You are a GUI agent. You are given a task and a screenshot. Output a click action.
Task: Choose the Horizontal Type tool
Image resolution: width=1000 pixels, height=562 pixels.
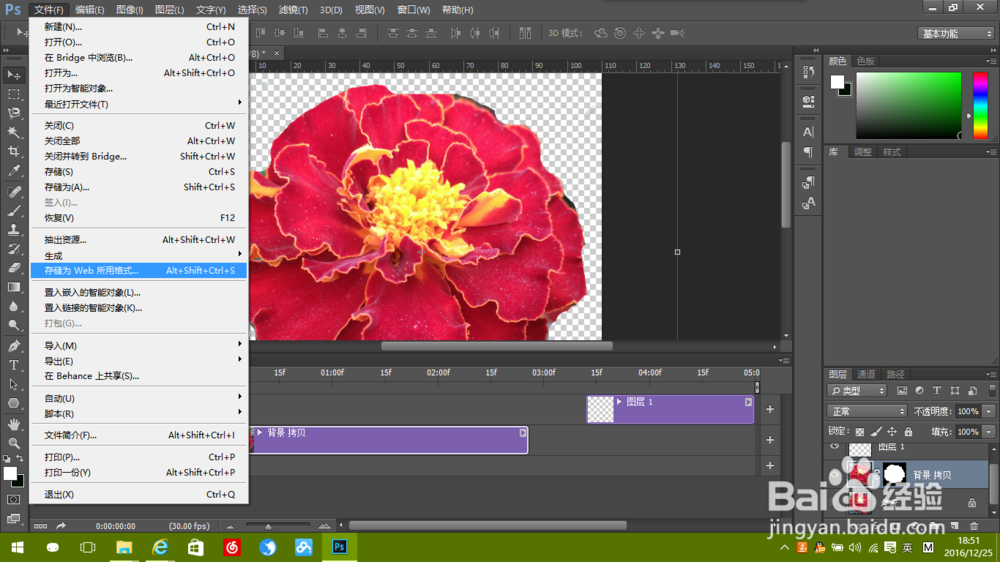[x=14, y=365]
